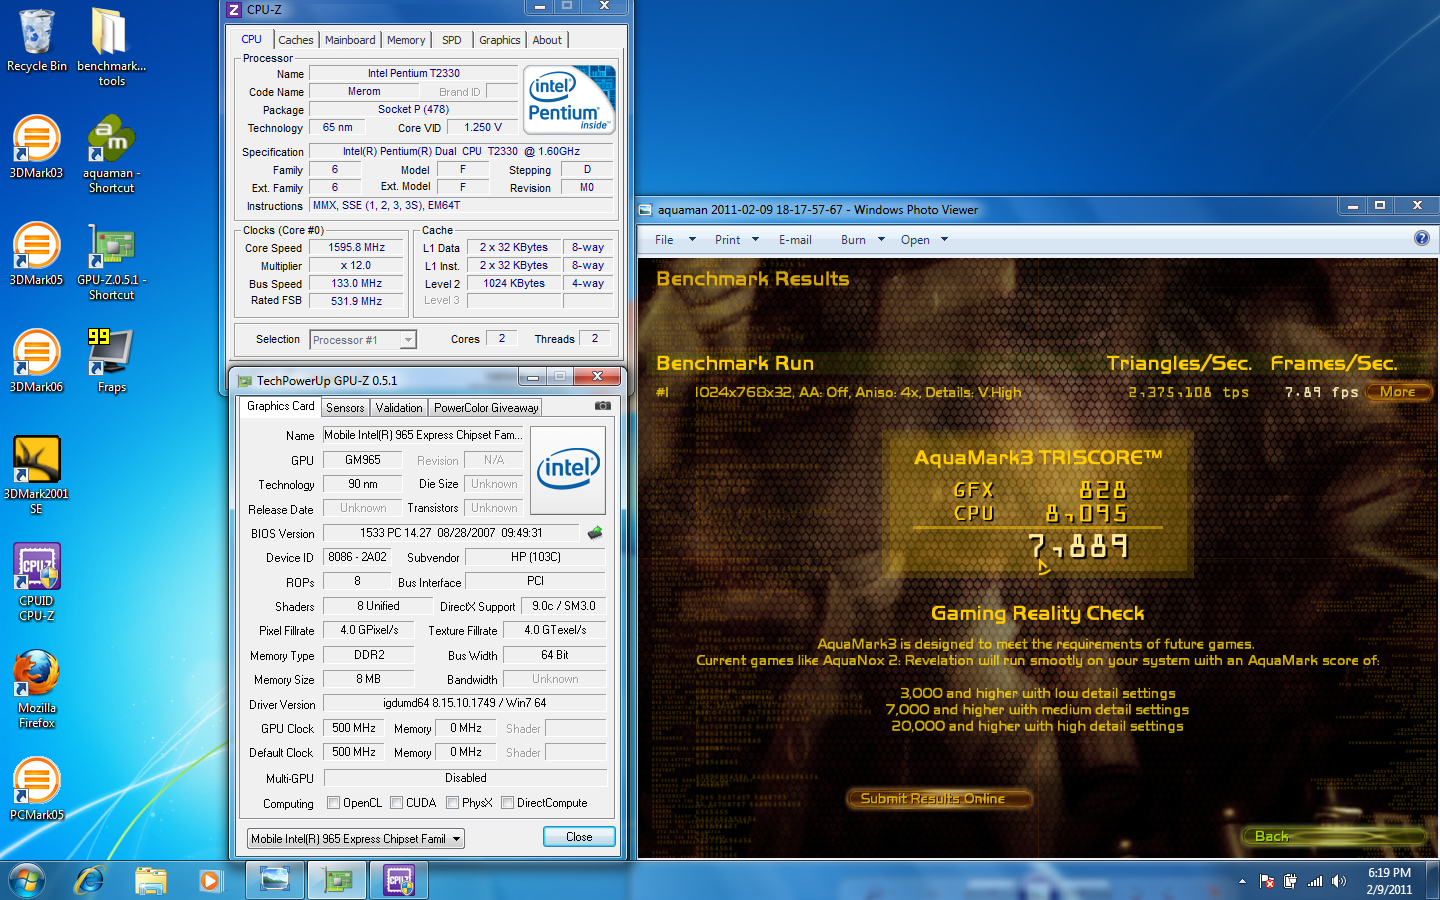
Task: Switch to Photo Viewer taskbar button
Action: point(275,880)
